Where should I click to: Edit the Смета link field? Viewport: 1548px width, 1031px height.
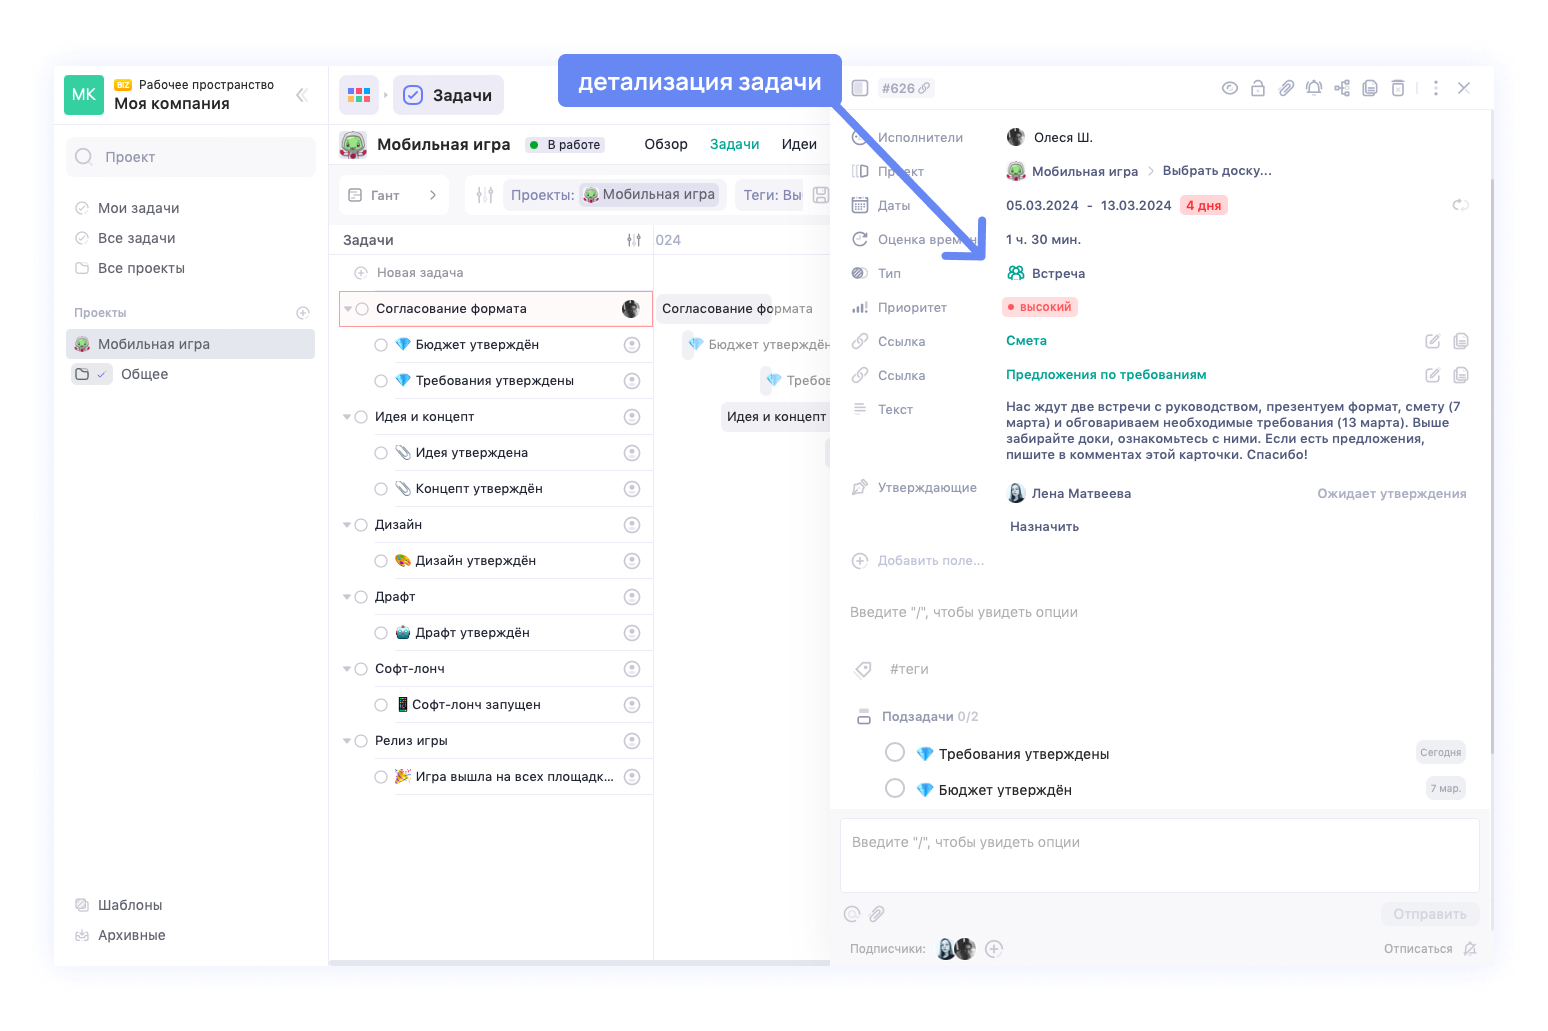[x=1432, y=341]
